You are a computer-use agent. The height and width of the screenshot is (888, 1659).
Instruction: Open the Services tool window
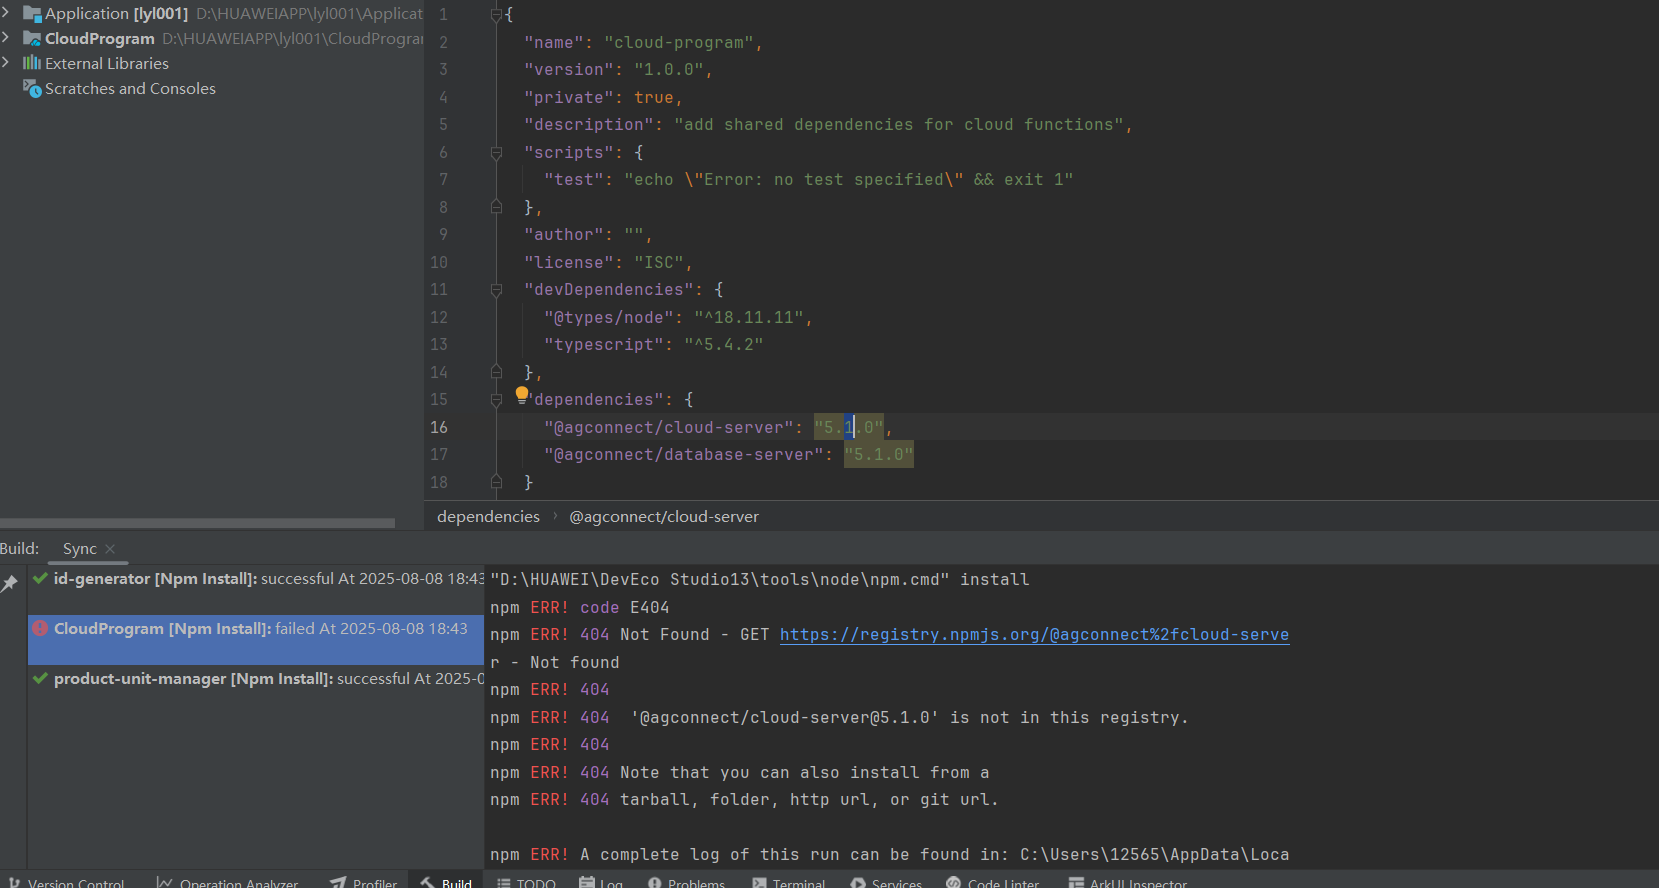point(886,883)
